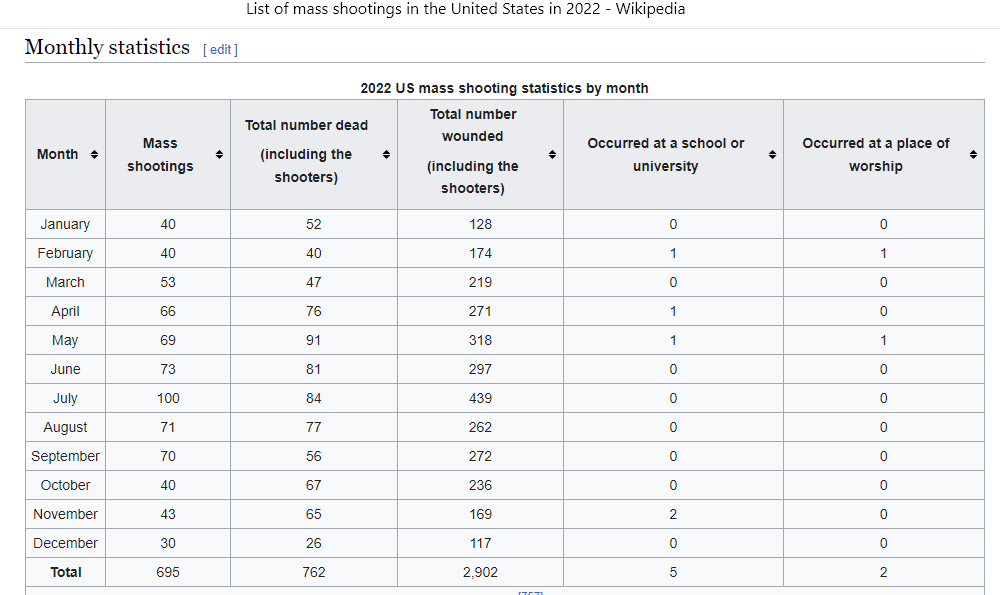This screenshot has width=1000, height=595.
Task: Click the December month cell
Action: 65,543
